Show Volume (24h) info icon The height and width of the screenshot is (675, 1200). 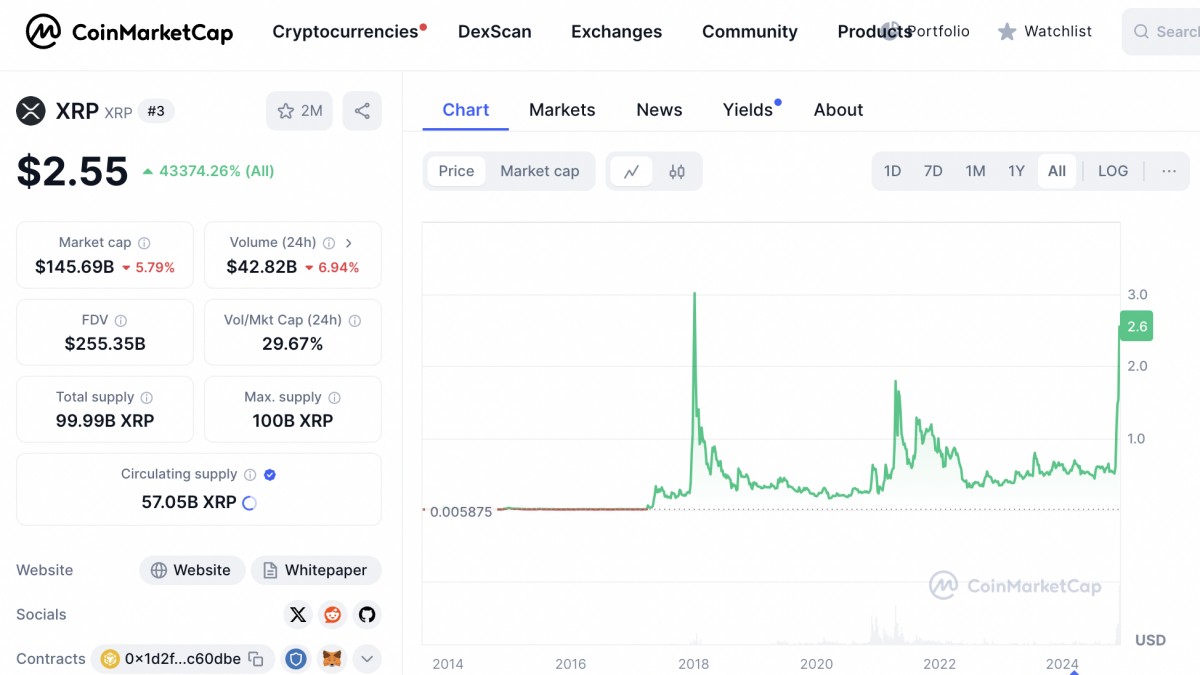click(x=329, y=243)
